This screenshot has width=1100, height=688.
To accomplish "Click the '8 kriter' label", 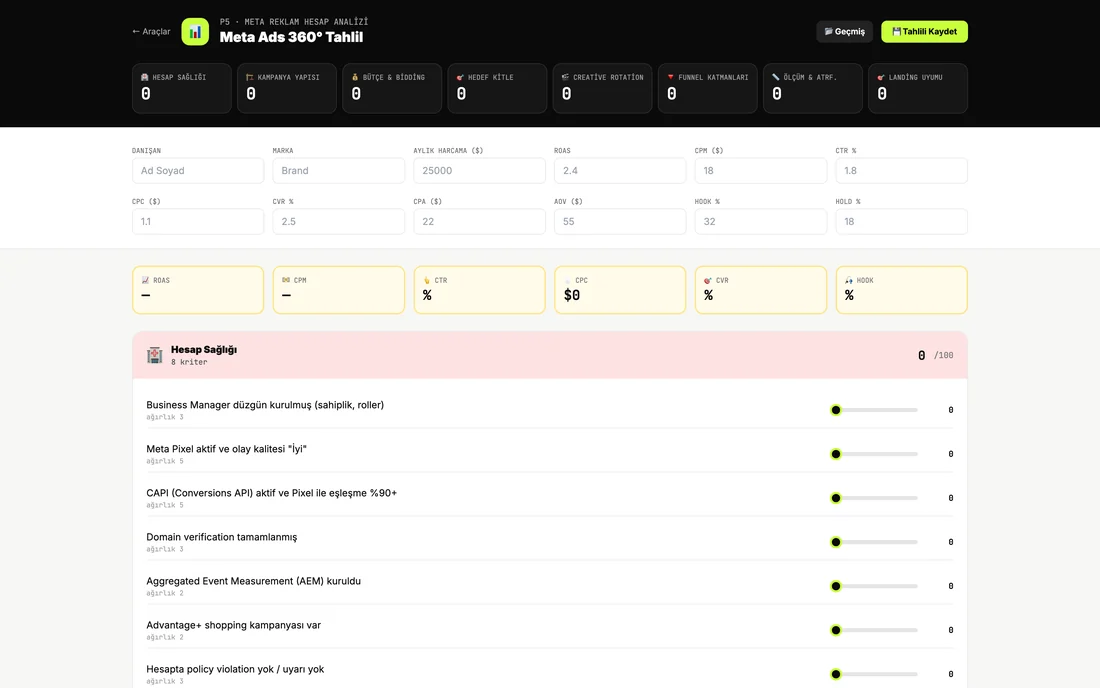I will [x=189, y=363].
